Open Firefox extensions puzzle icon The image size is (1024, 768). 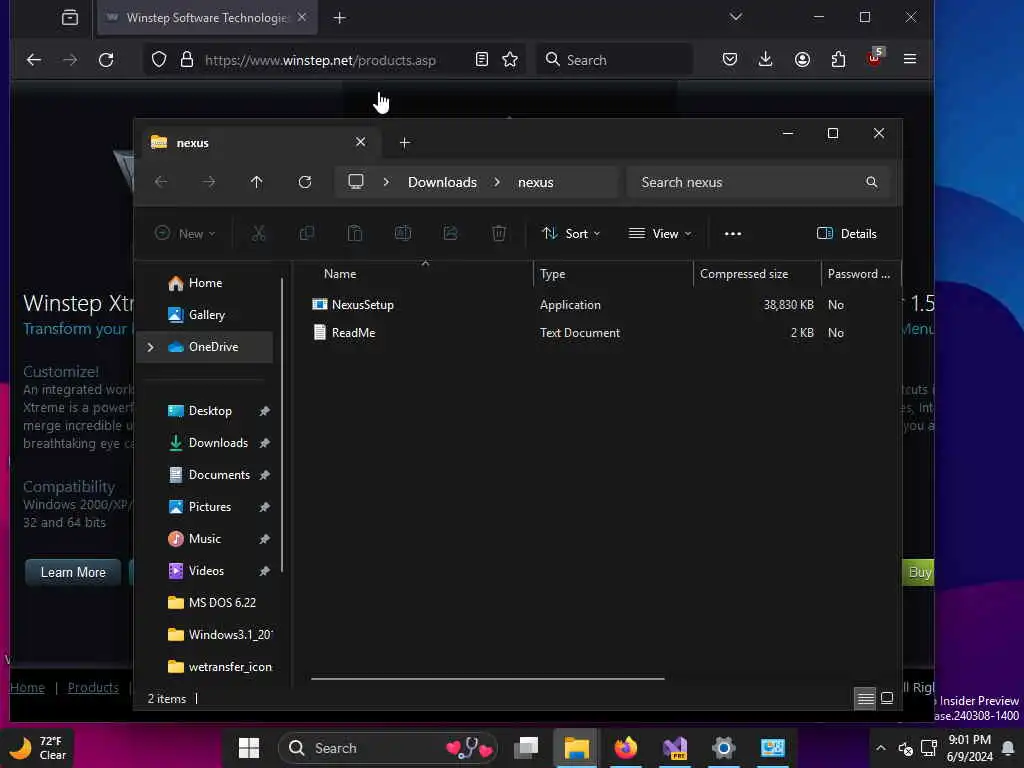pyautogui.click(x=839, y=59)
